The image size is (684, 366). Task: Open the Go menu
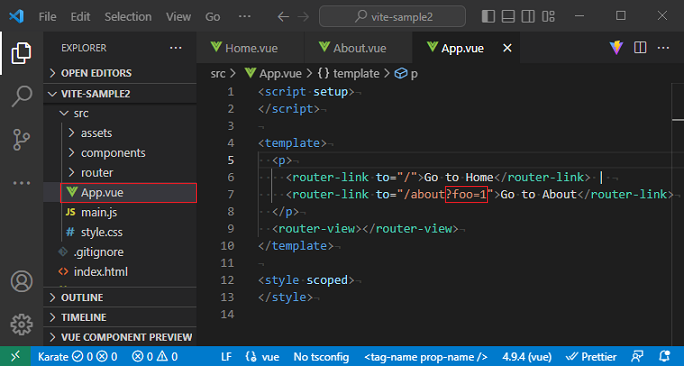pos(212,17)
